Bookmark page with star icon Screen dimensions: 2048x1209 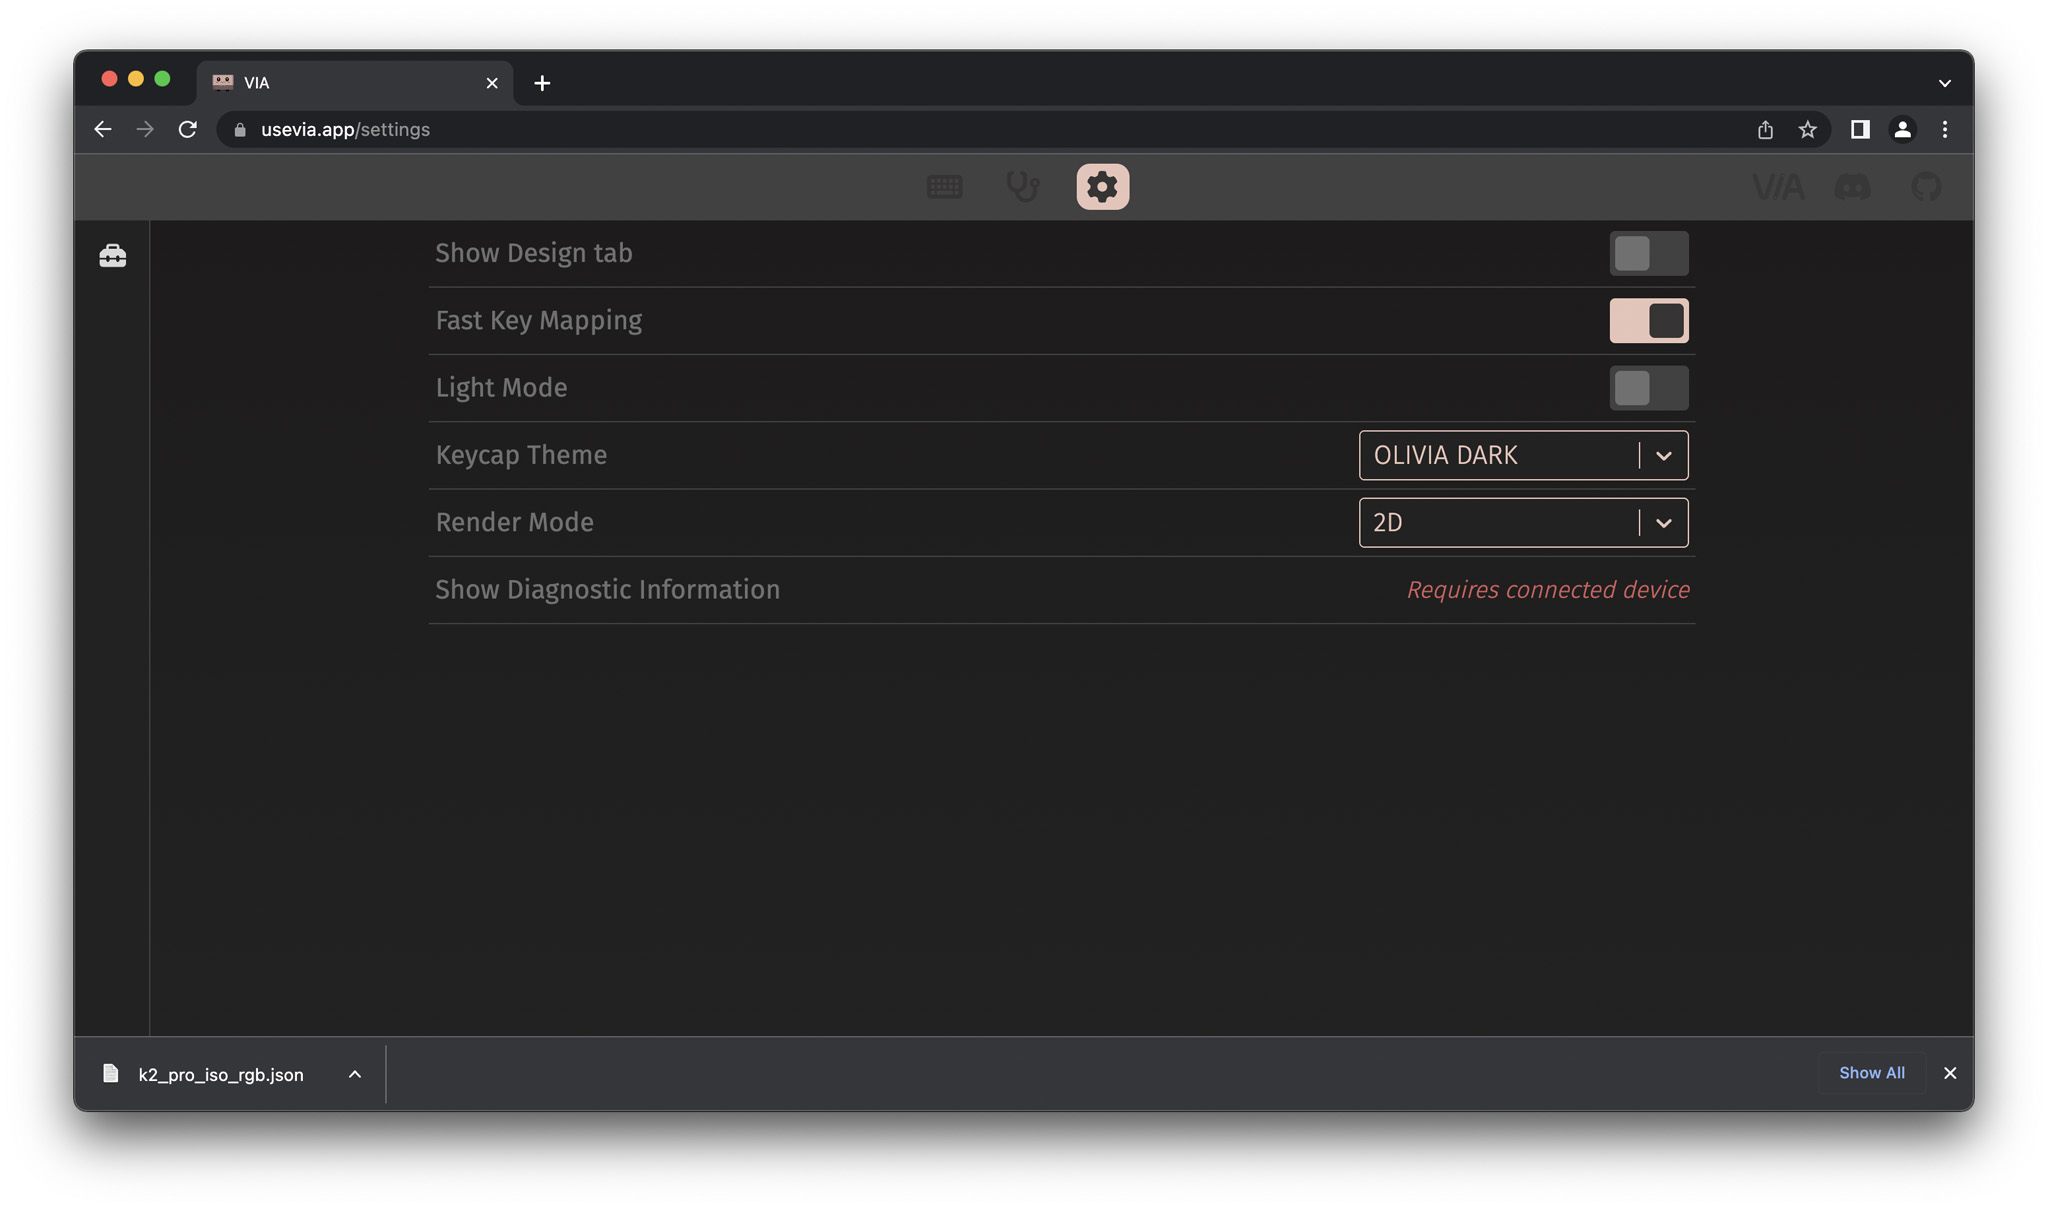tap(1807, 130)
